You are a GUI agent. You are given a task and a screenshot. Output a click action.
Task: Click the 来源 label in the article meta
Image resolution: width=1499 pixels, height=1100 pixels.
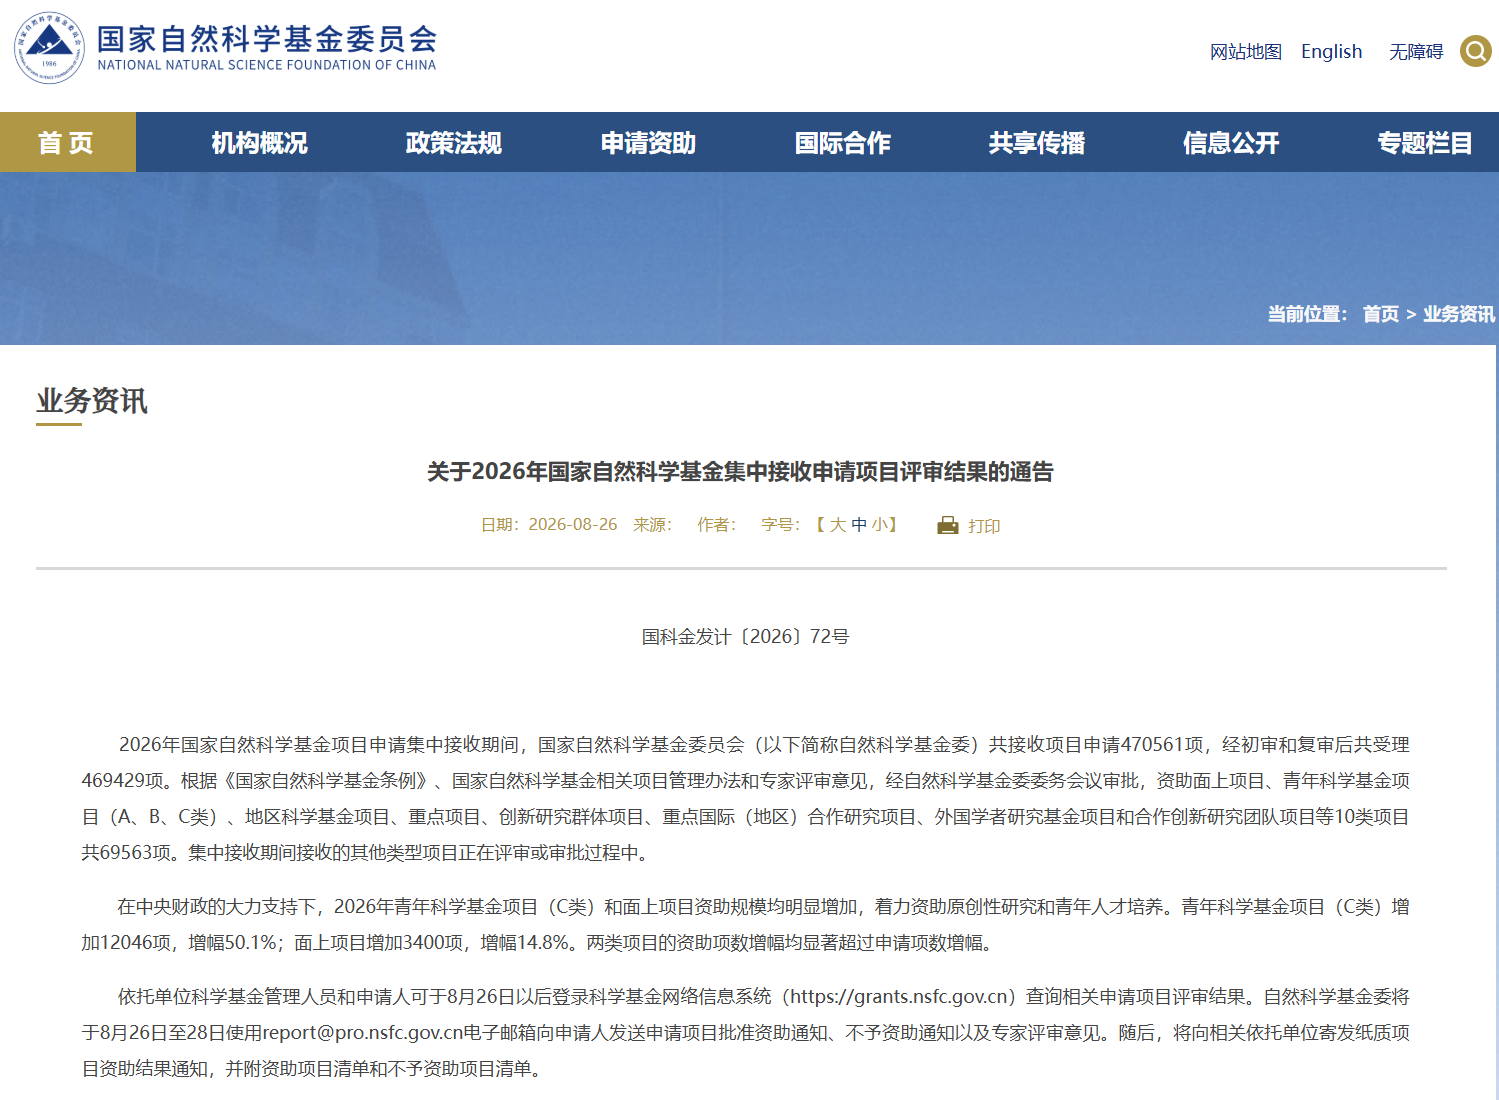[652, 525]
